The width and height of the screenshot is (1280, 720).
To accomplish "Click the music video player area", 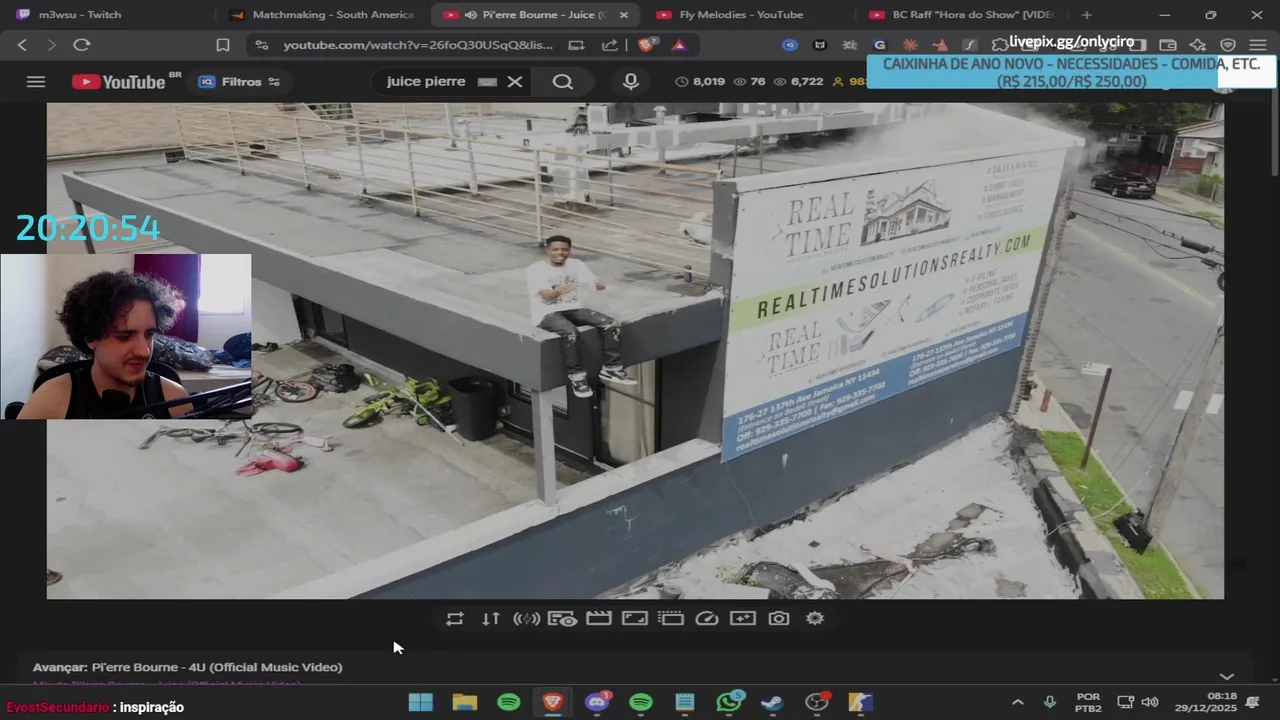I will pyautogui.click(x=635, y=351).
